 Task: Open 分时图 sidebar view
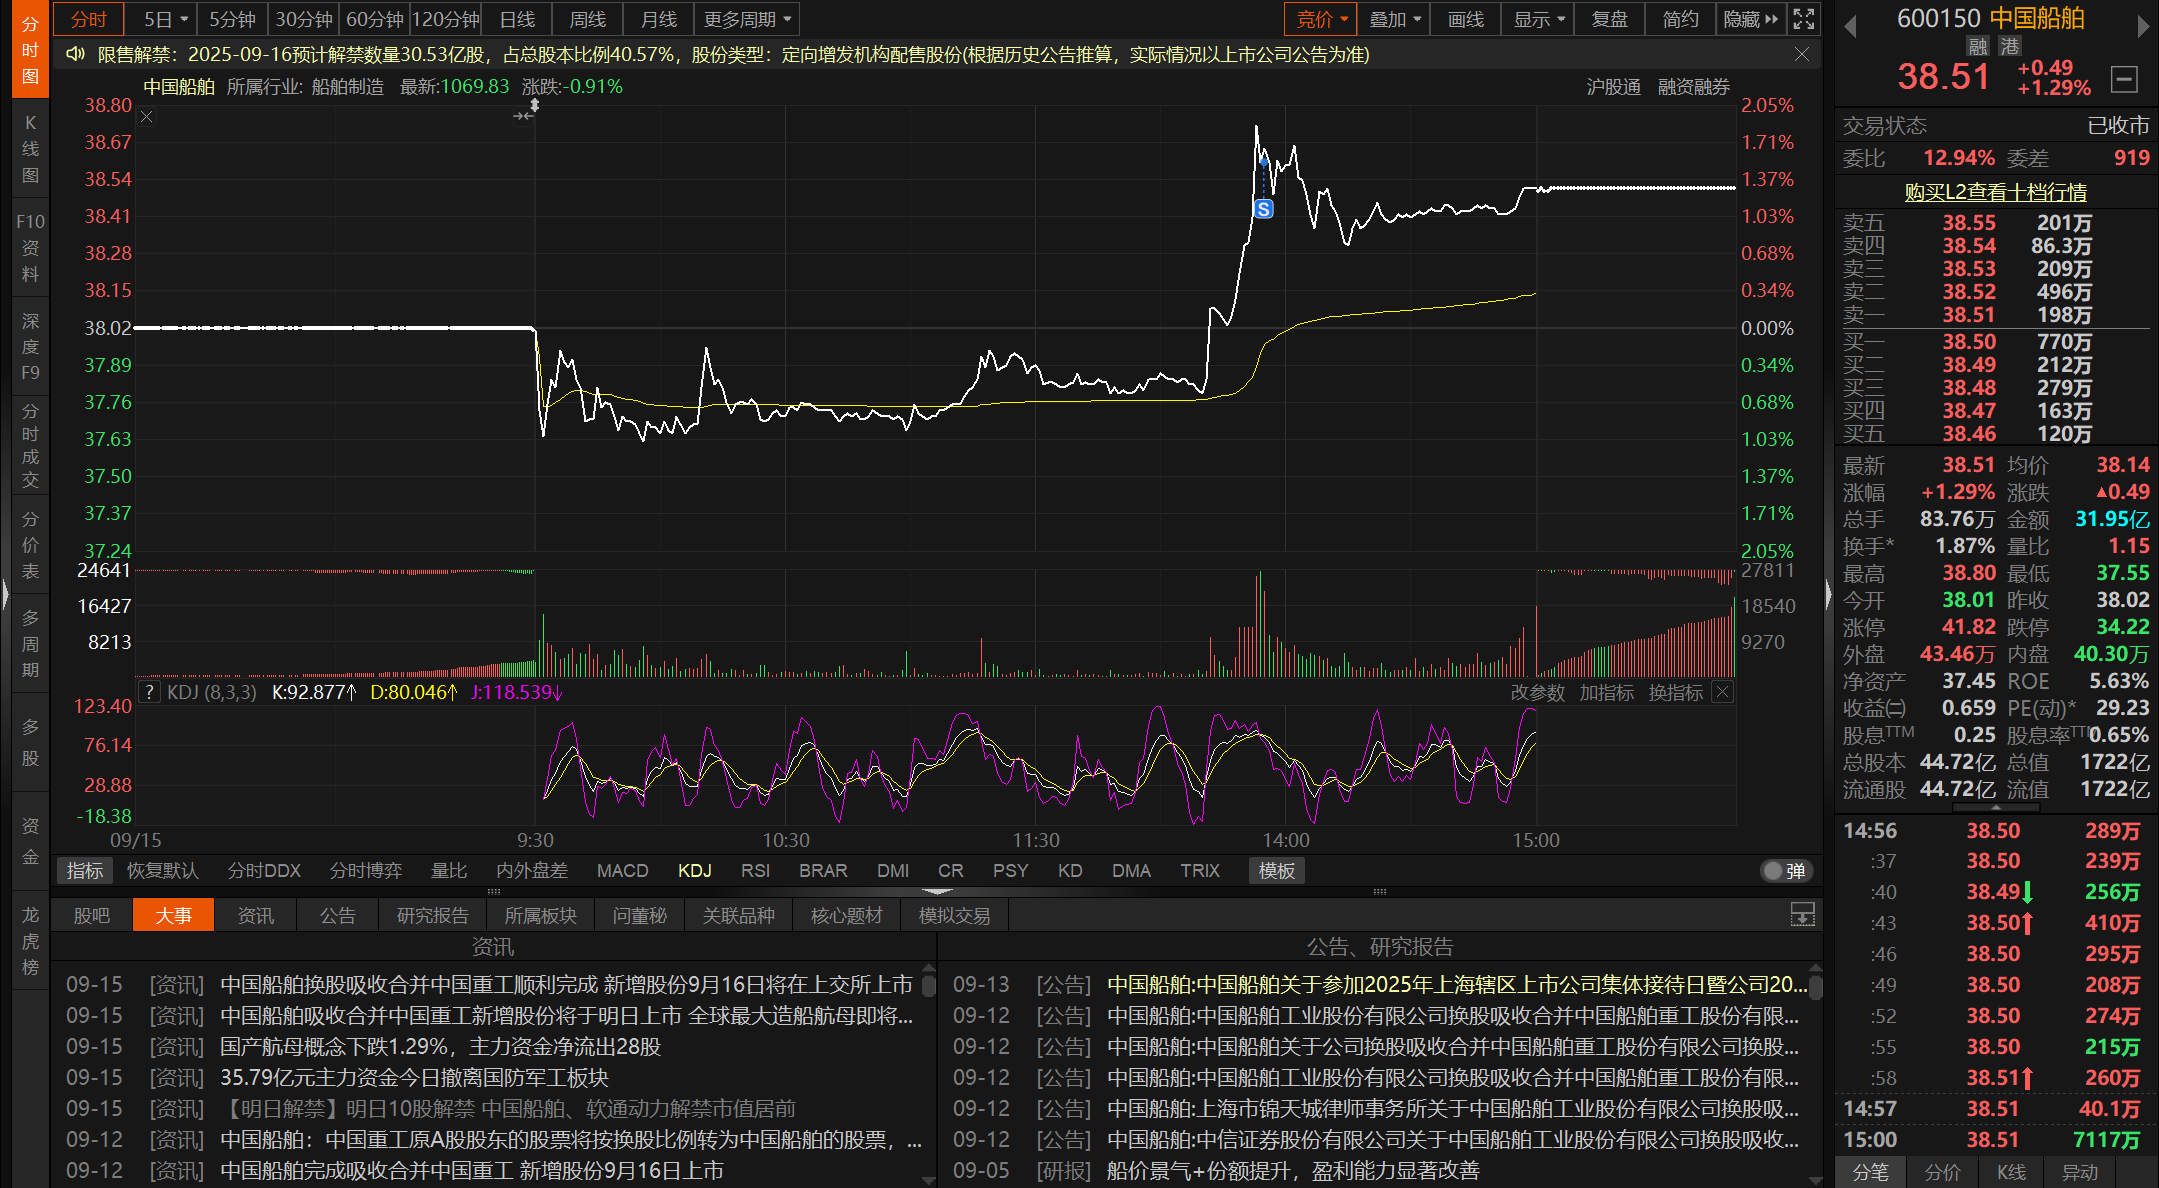[x=30, y=50]
